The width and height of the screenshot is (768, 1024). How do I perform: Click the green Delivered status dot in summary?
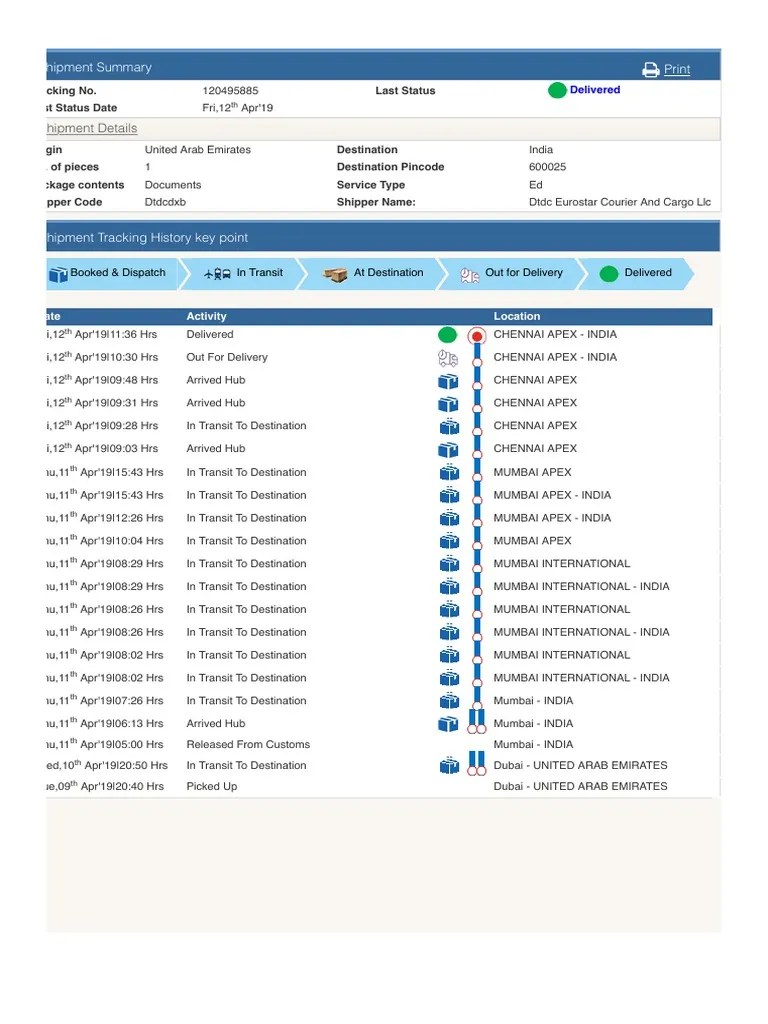(x=557, y=90)
